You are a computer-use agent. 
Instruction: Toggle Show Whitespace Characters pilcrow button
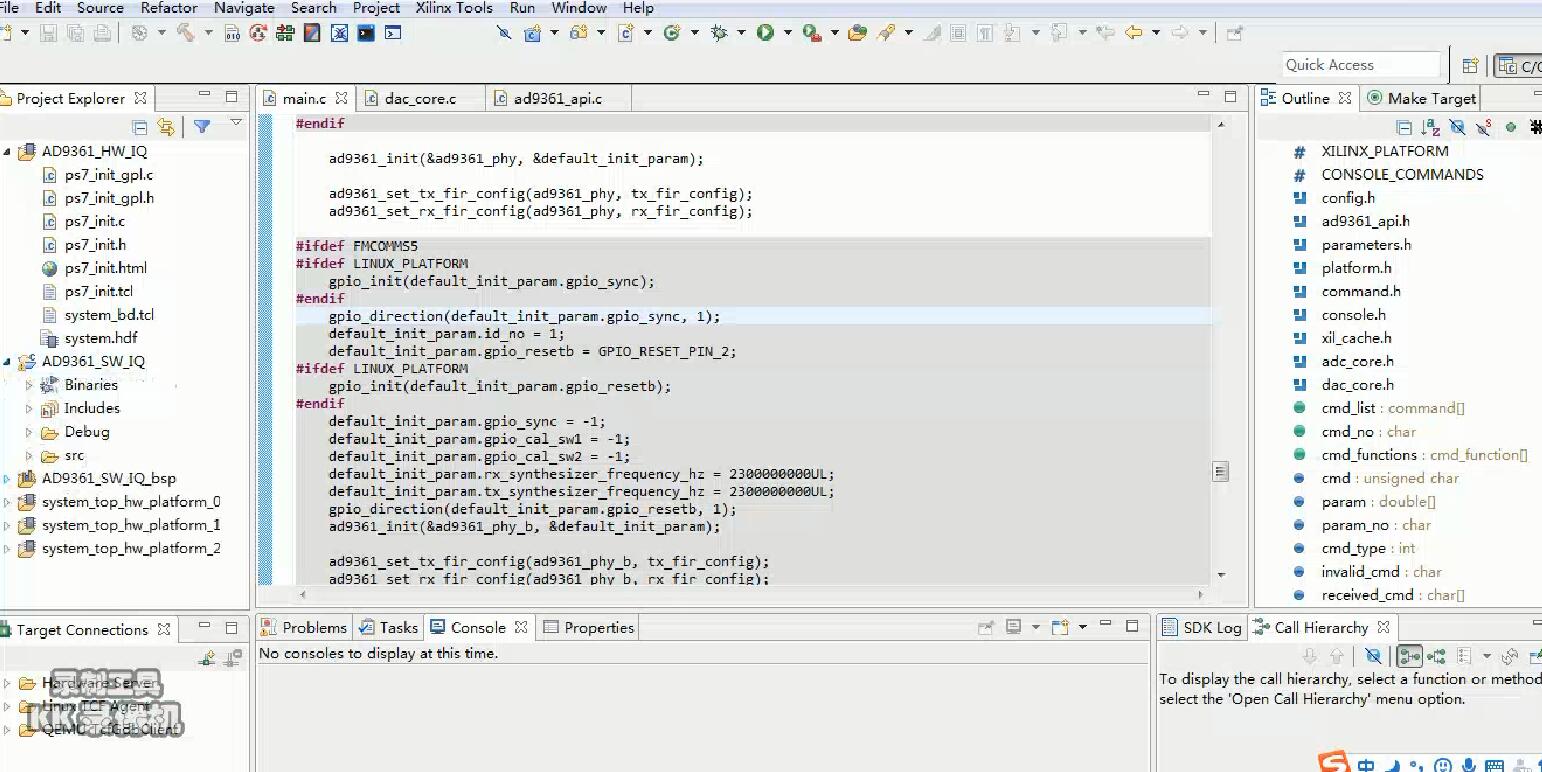(x=985, y=33)
